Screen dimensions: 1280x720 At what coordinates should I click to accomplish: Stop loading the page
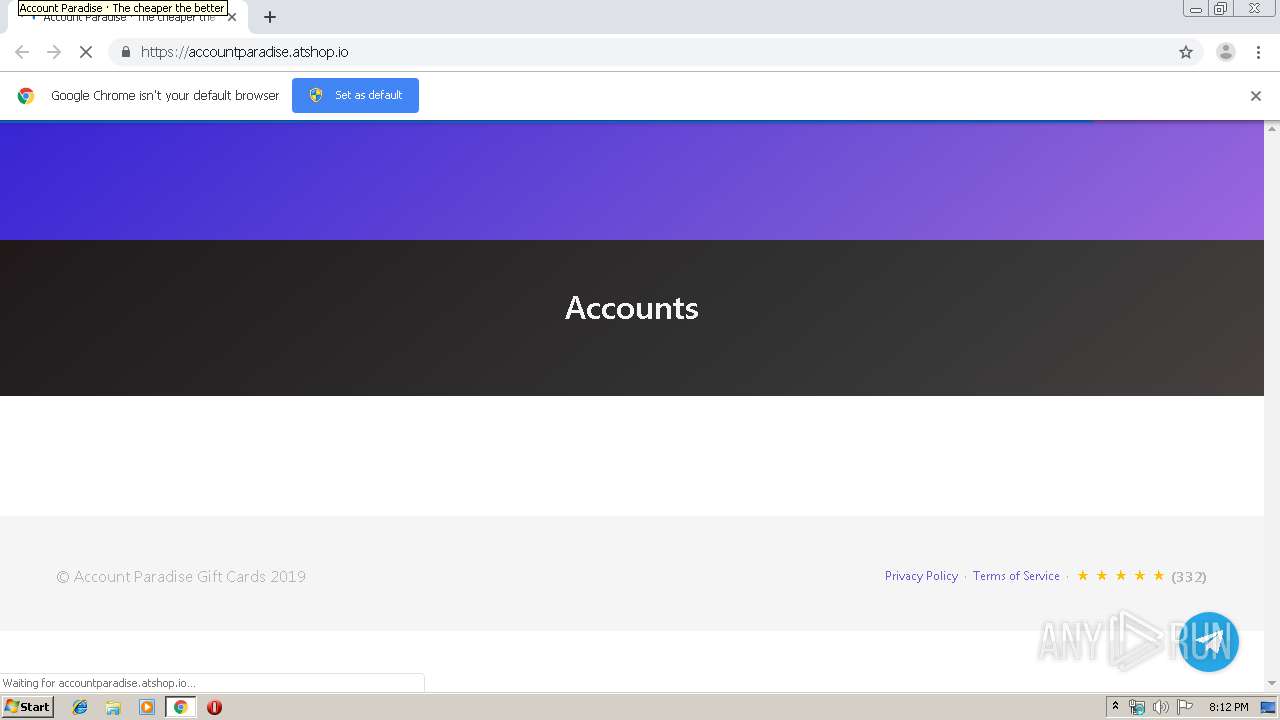[86, 52]
